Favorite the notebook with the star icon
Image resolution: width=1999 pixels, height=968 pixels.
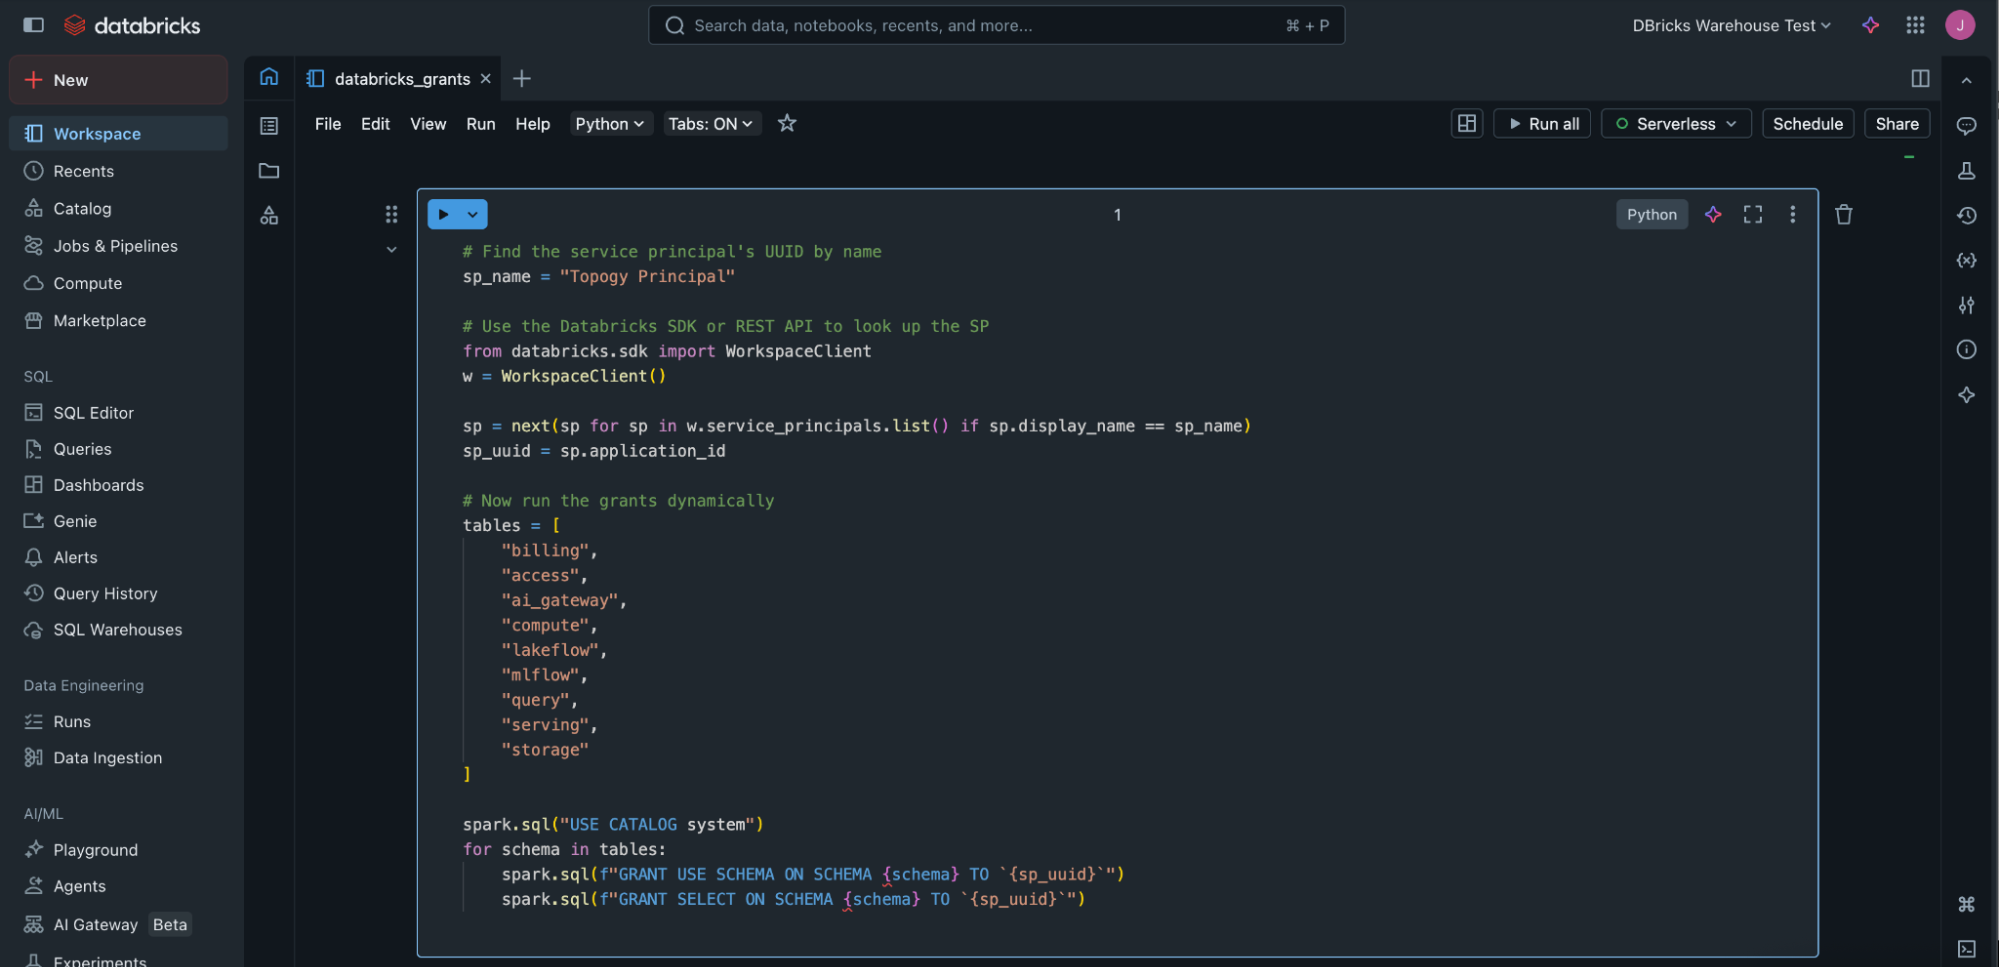click(x=787, y=123)
